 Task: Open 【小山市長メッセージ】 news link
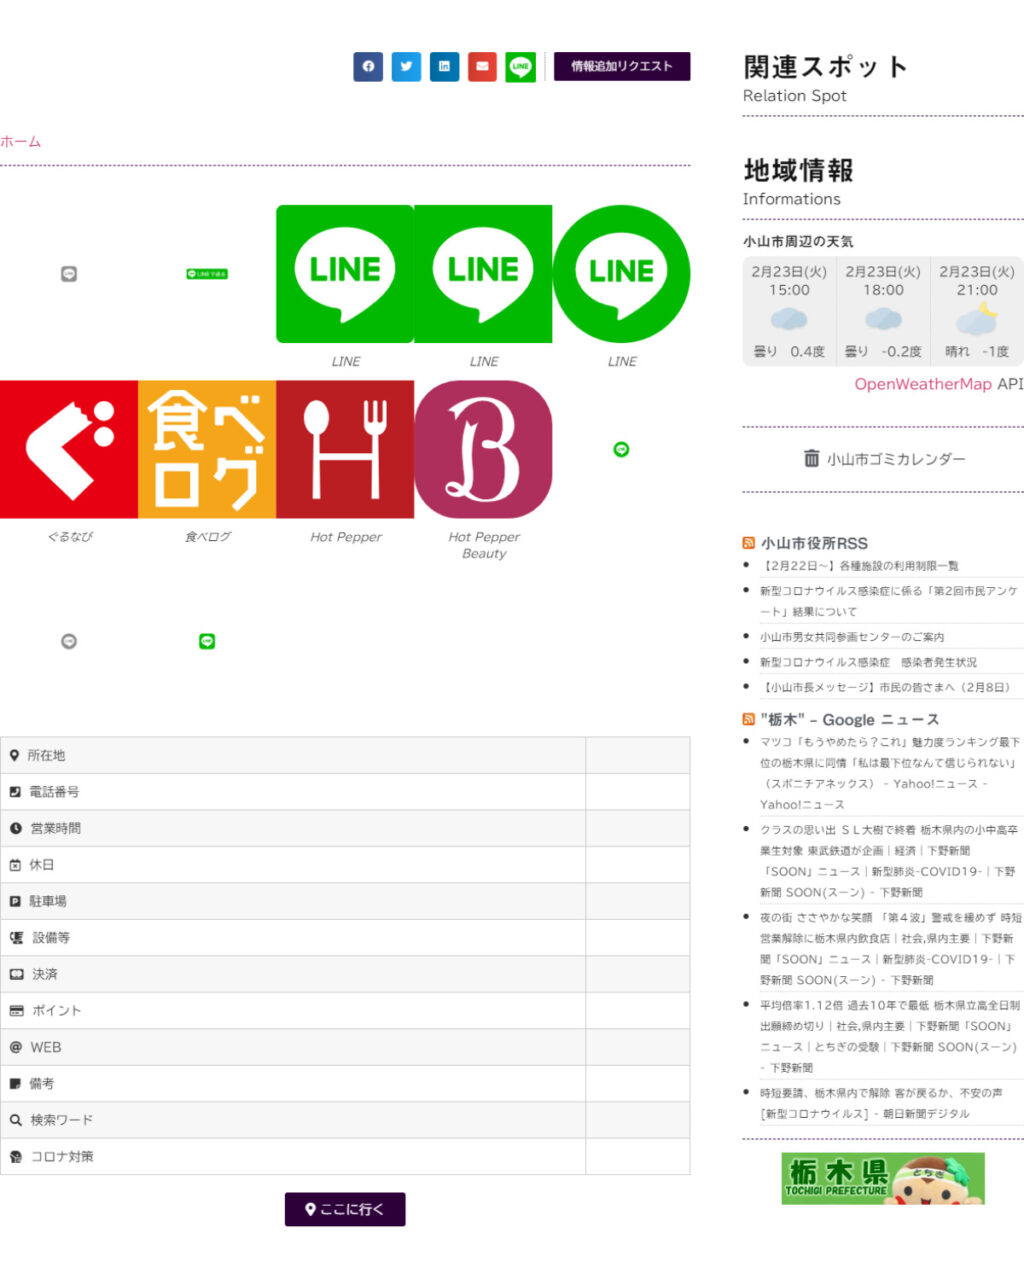887,688
